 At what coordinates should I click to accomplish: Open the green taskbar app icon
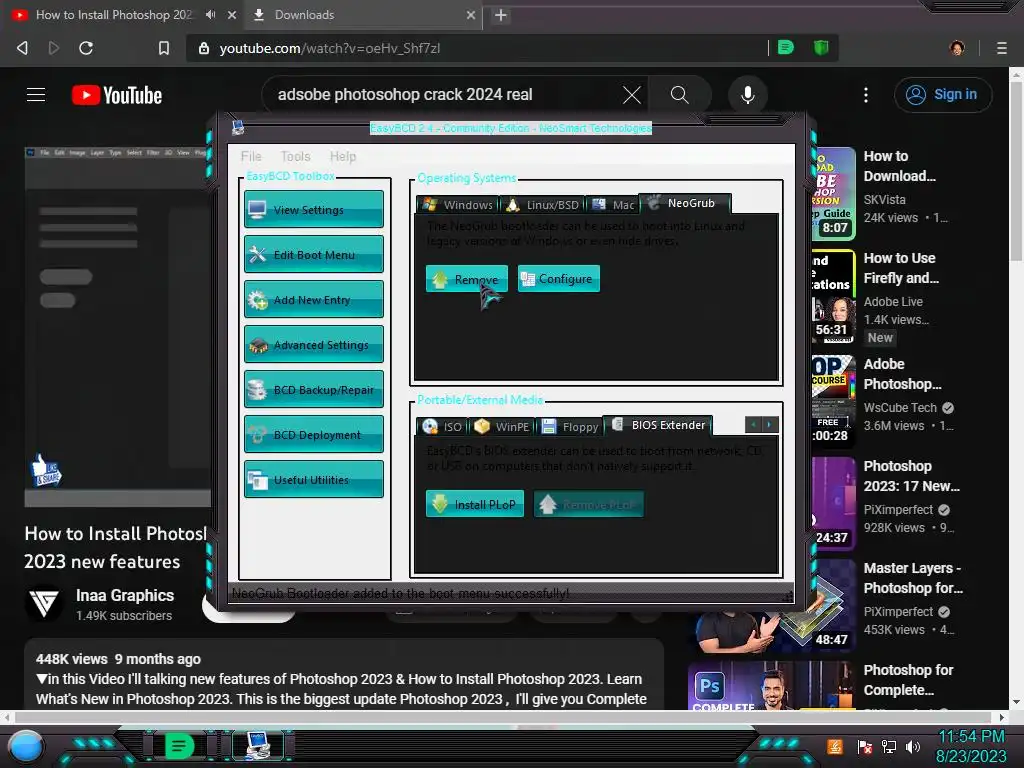click(x=179, y=746)
